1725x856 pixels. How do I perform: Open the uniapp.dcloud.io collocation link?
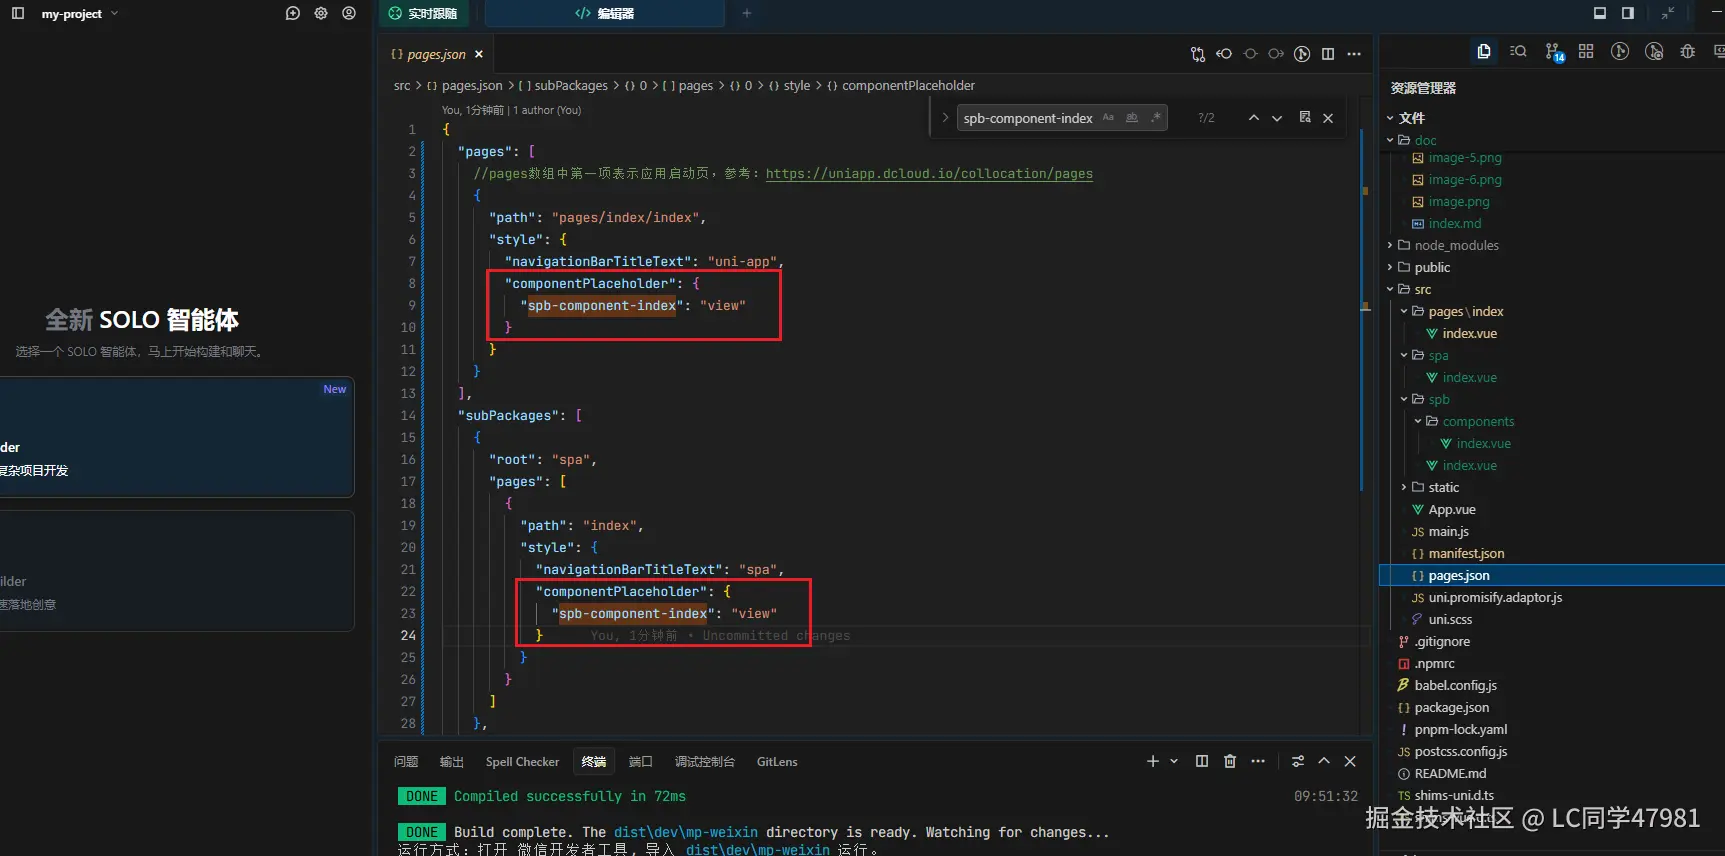(929, 174)
